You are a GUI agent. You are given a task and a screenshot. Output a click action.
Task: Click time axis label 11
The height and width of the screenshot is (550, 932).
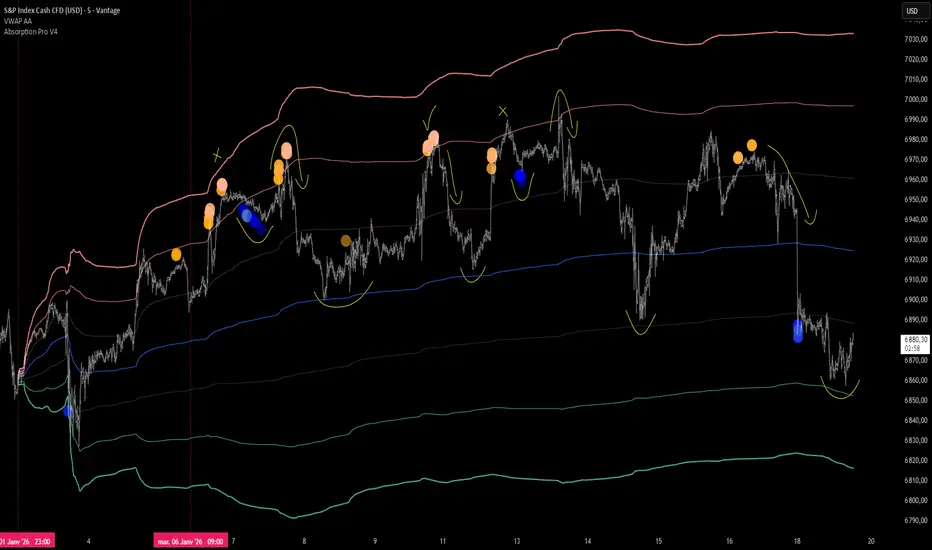coord(443,541)
